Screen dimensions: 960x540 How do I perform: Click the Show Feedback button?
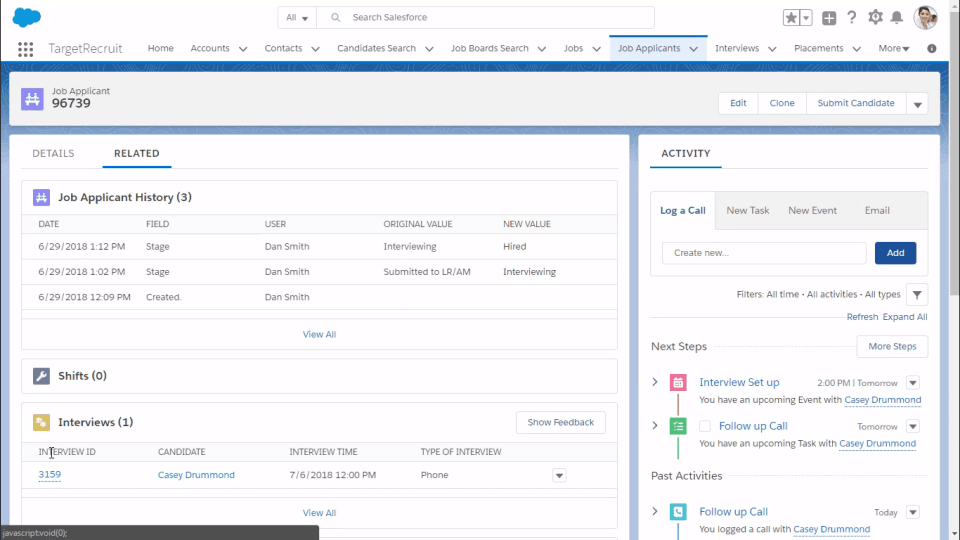click(x=560, y=422)
